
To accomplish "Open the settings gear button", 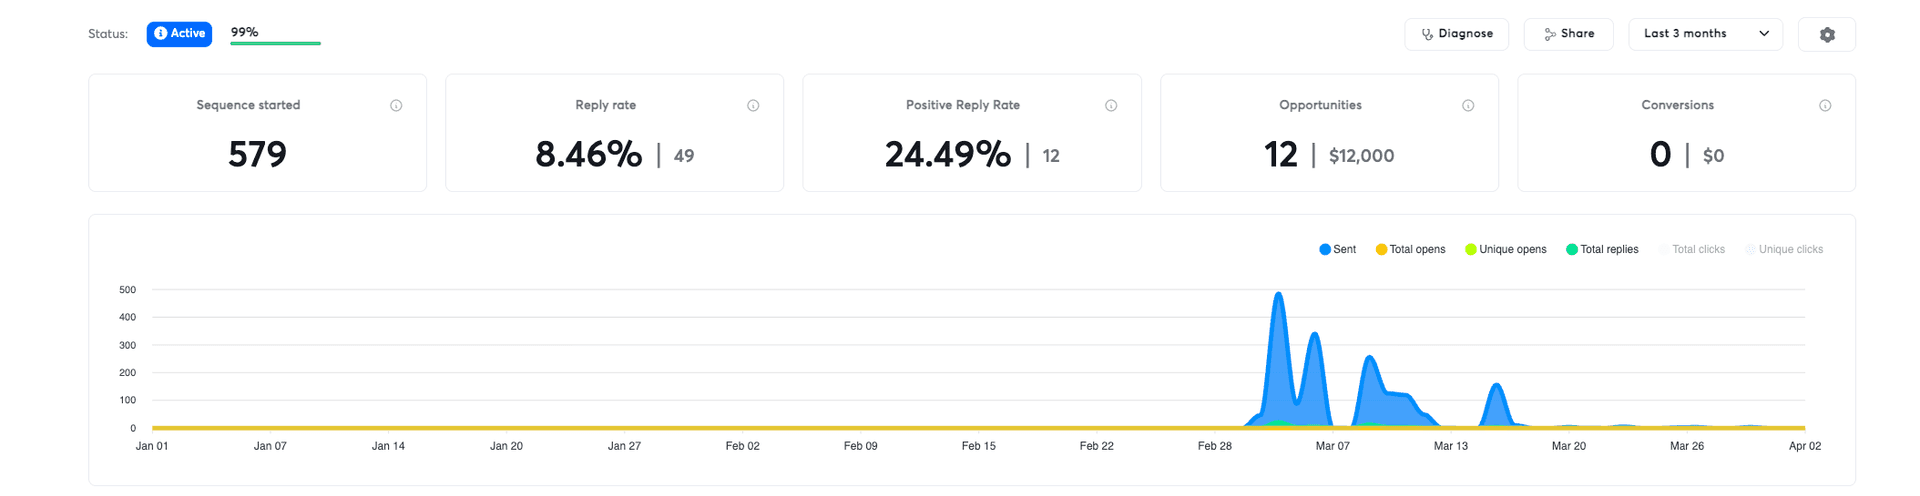I will click(x=1826, y=34).
